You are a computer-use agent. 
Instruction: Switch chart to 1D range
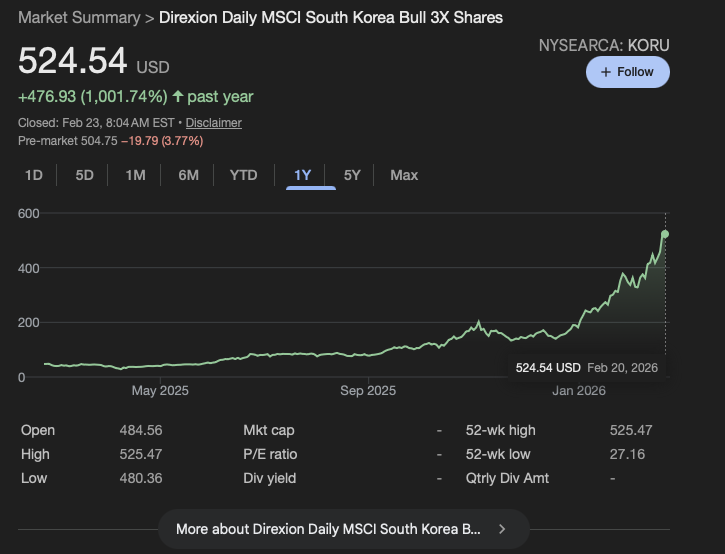pyautogui.click(x=34, y=175)
